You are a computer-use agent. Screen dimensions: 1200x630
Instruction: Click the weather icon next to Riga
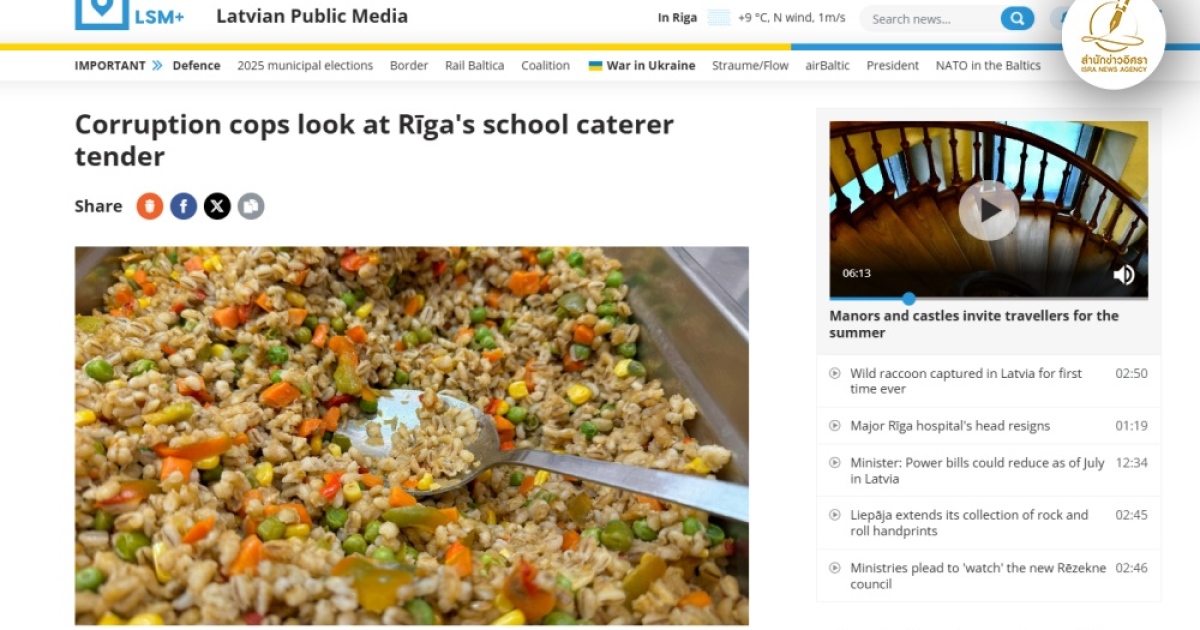pos(718,18)
